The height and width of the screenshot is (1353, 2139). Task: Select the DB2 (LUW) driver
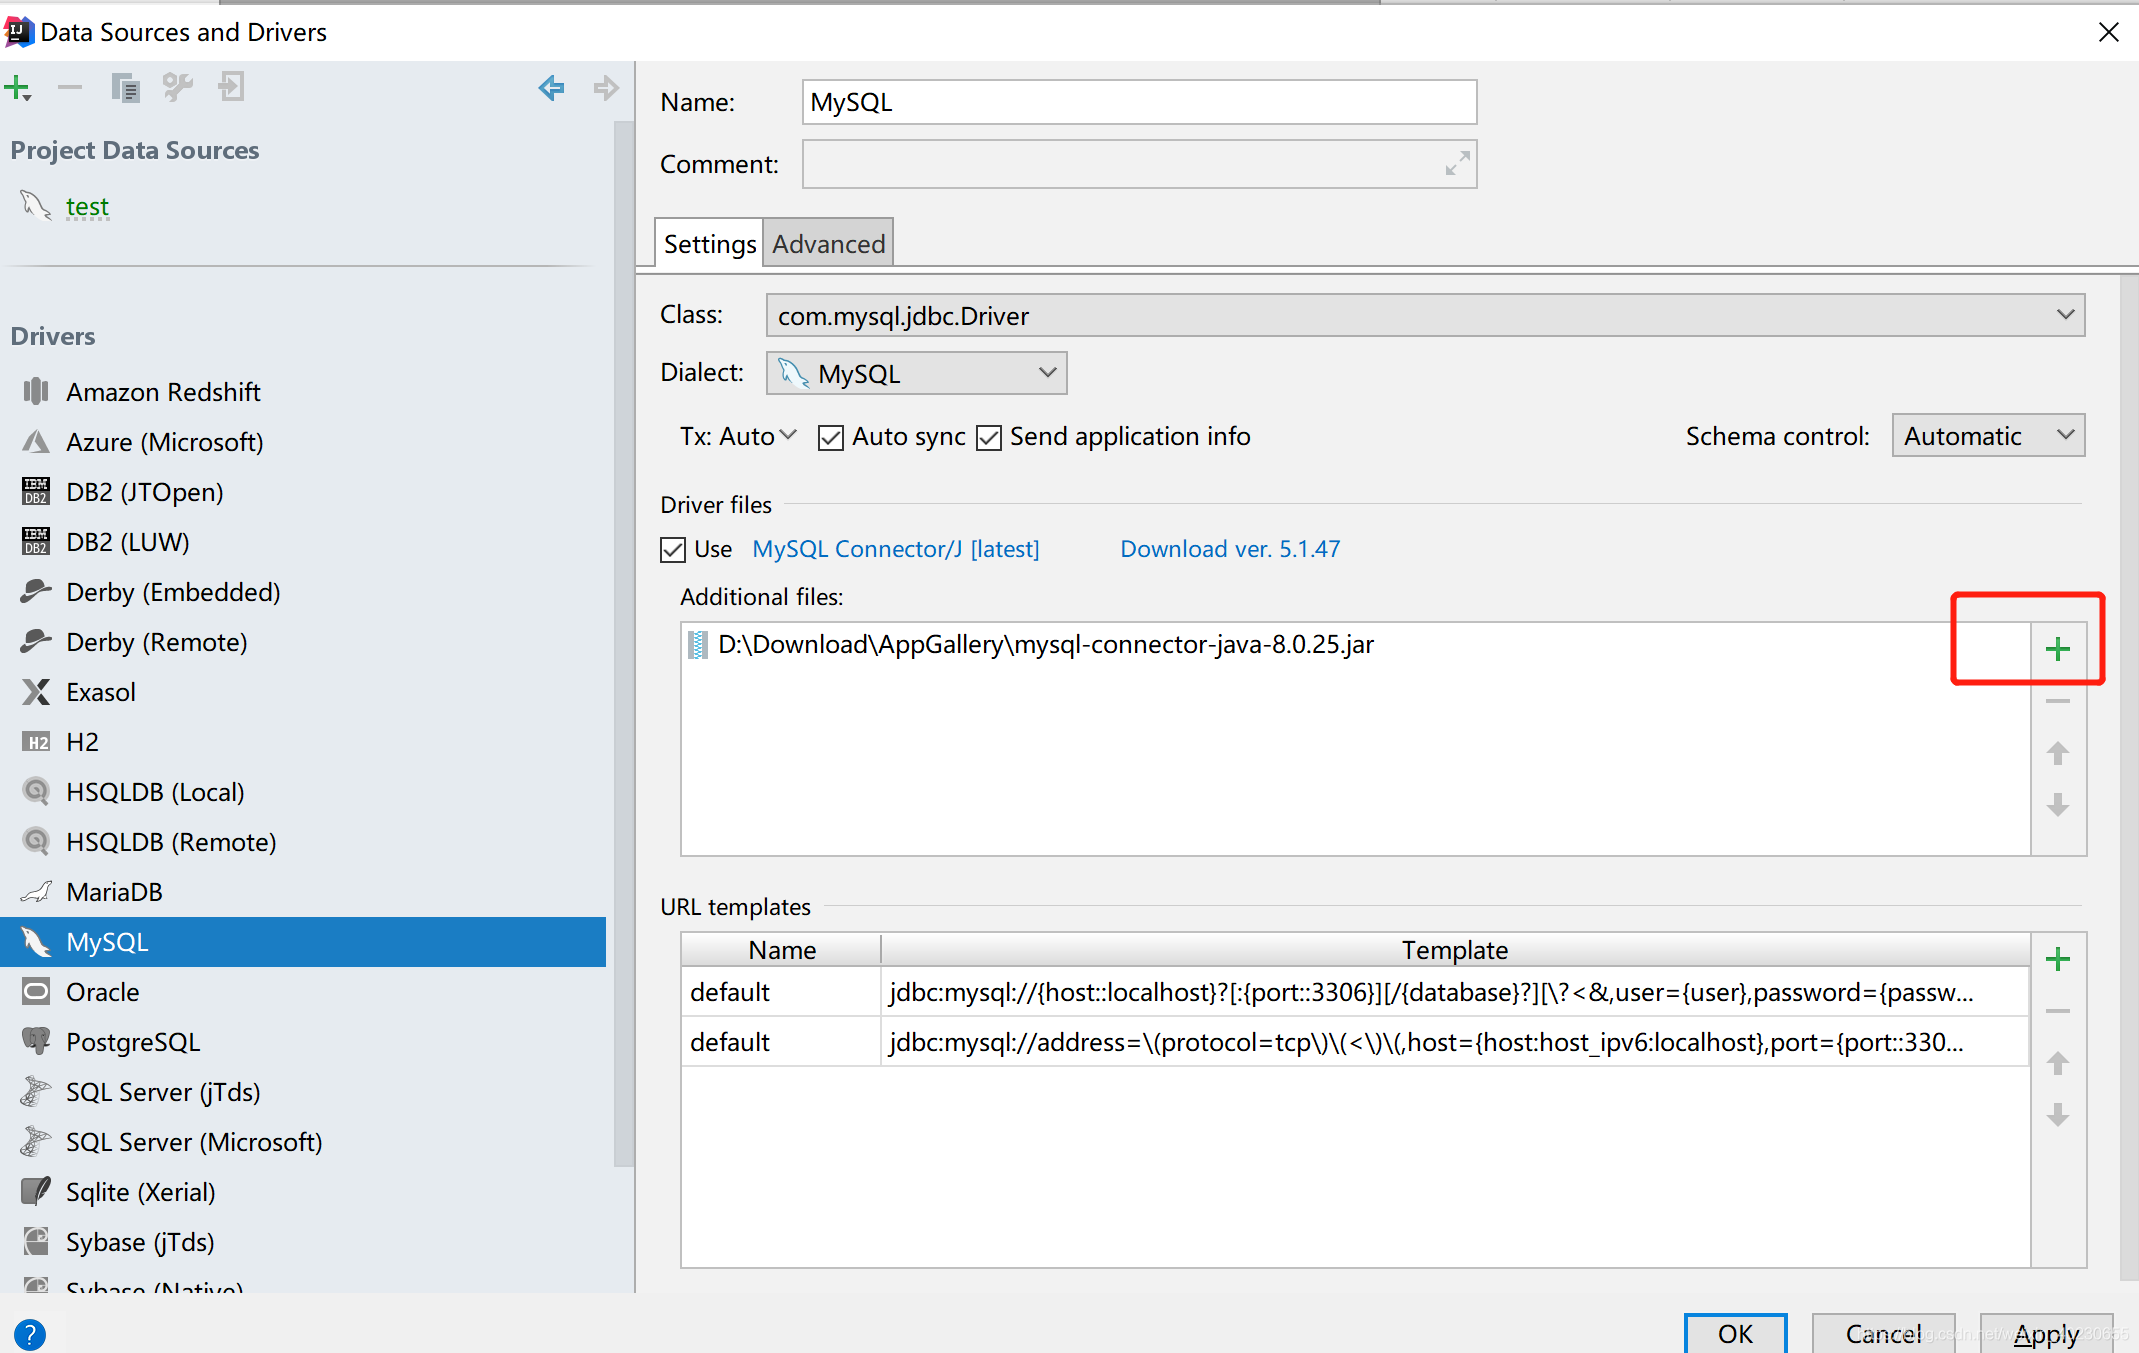[x=303, y=542]
